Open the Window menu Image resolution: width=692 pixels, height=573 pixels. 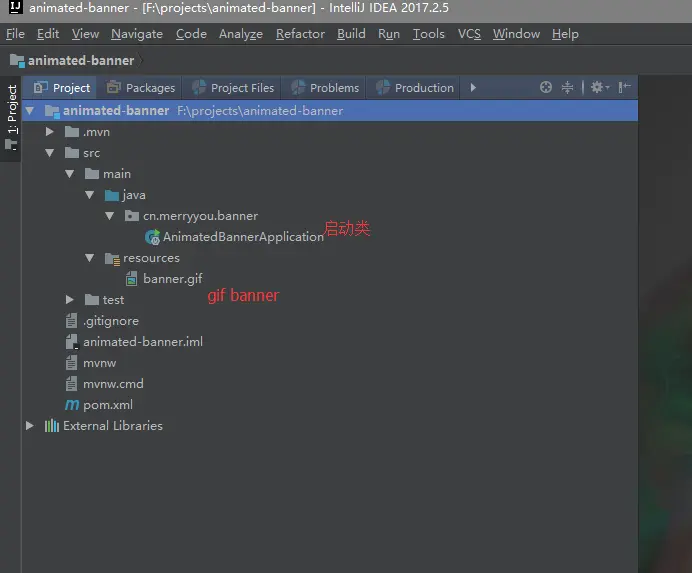tap(516, 34)
